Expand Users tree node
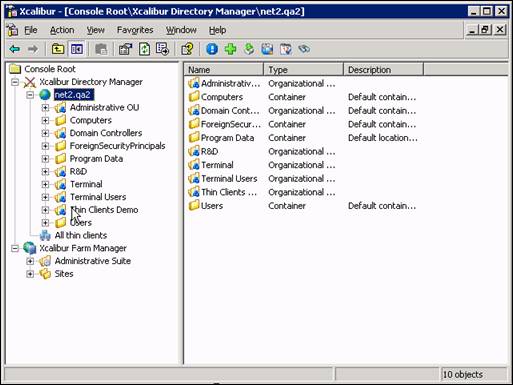Image resolution: width=513 pixels, height=385 pixels. (45, 223)
